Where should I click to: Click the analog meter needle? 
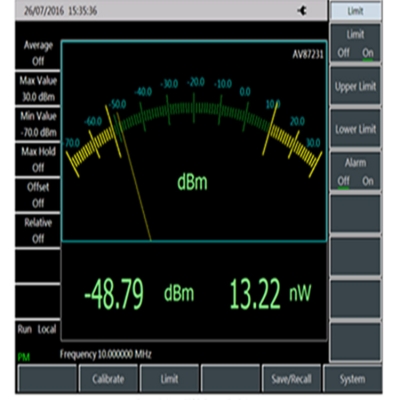click(134, 177)
